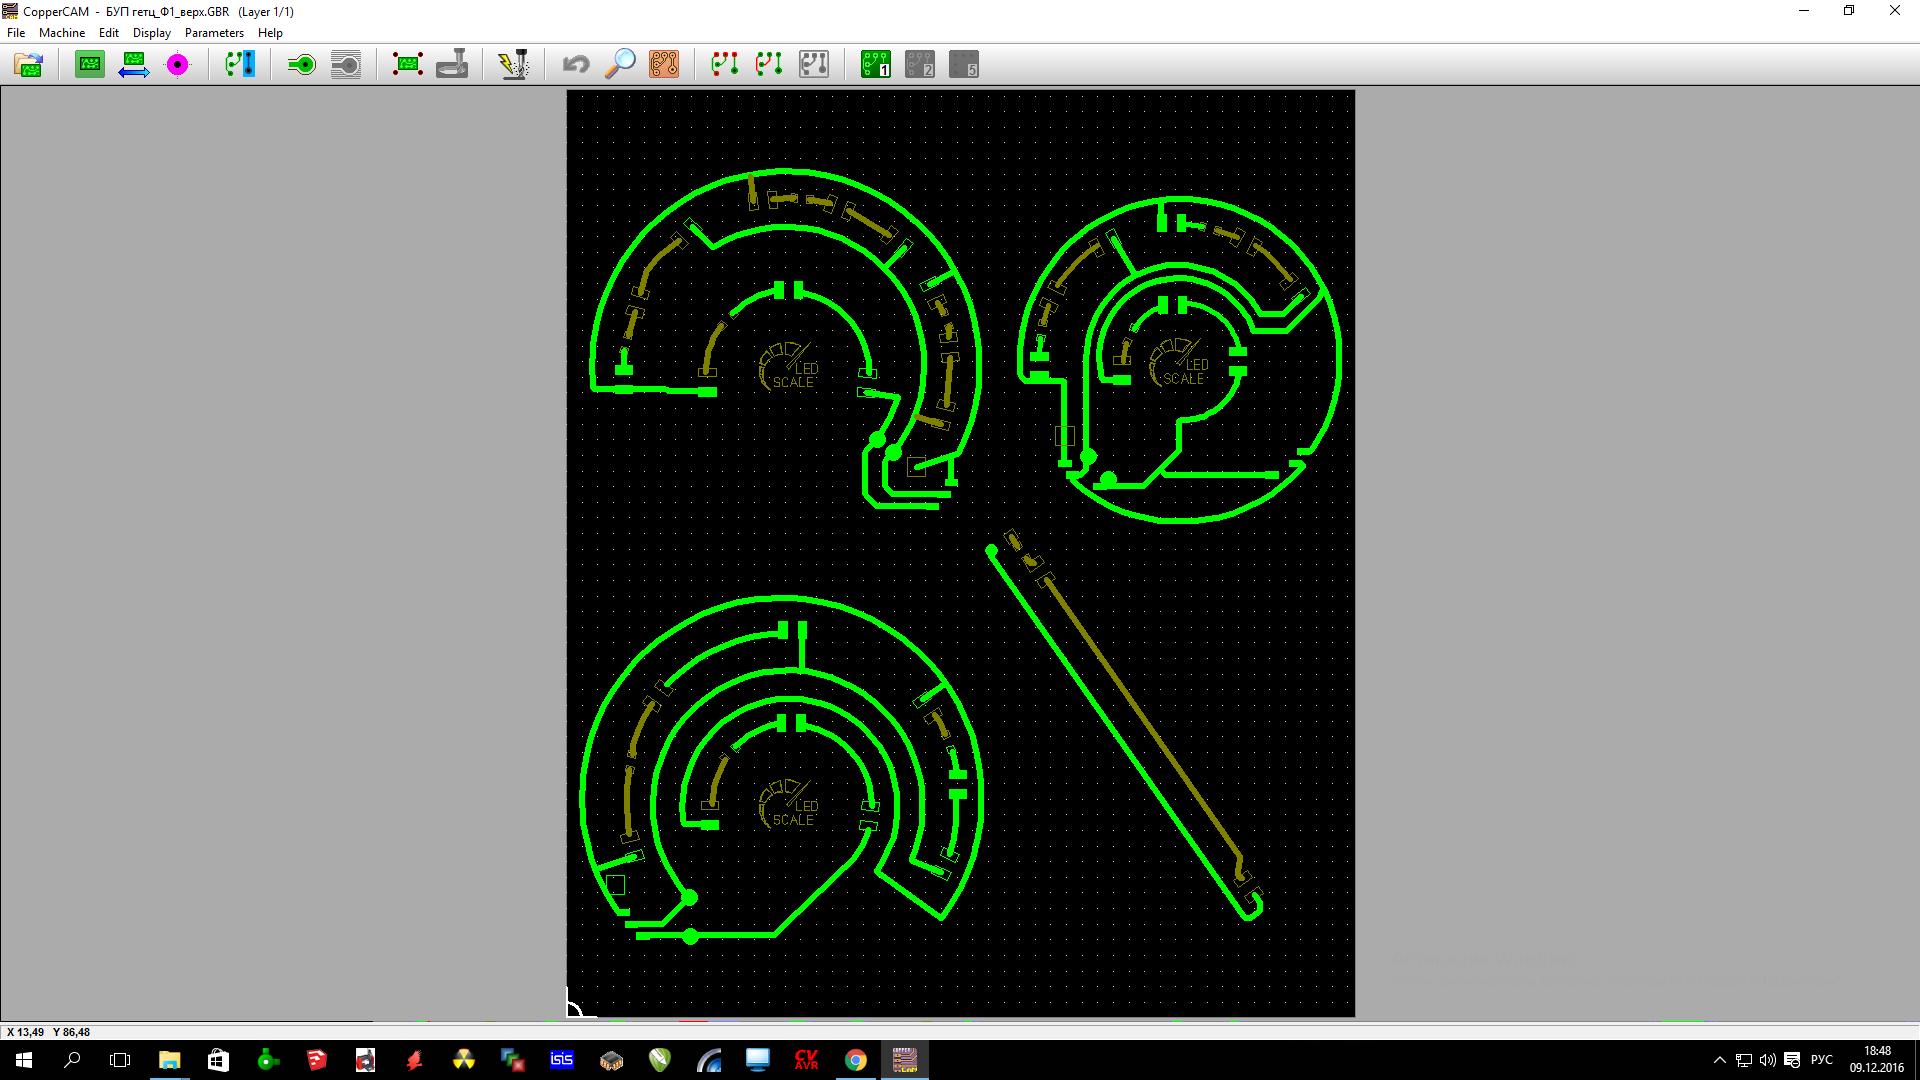Open Chrome from the taskbar
This screenshot has height=1080, width=1920.
pos(855,1060)
